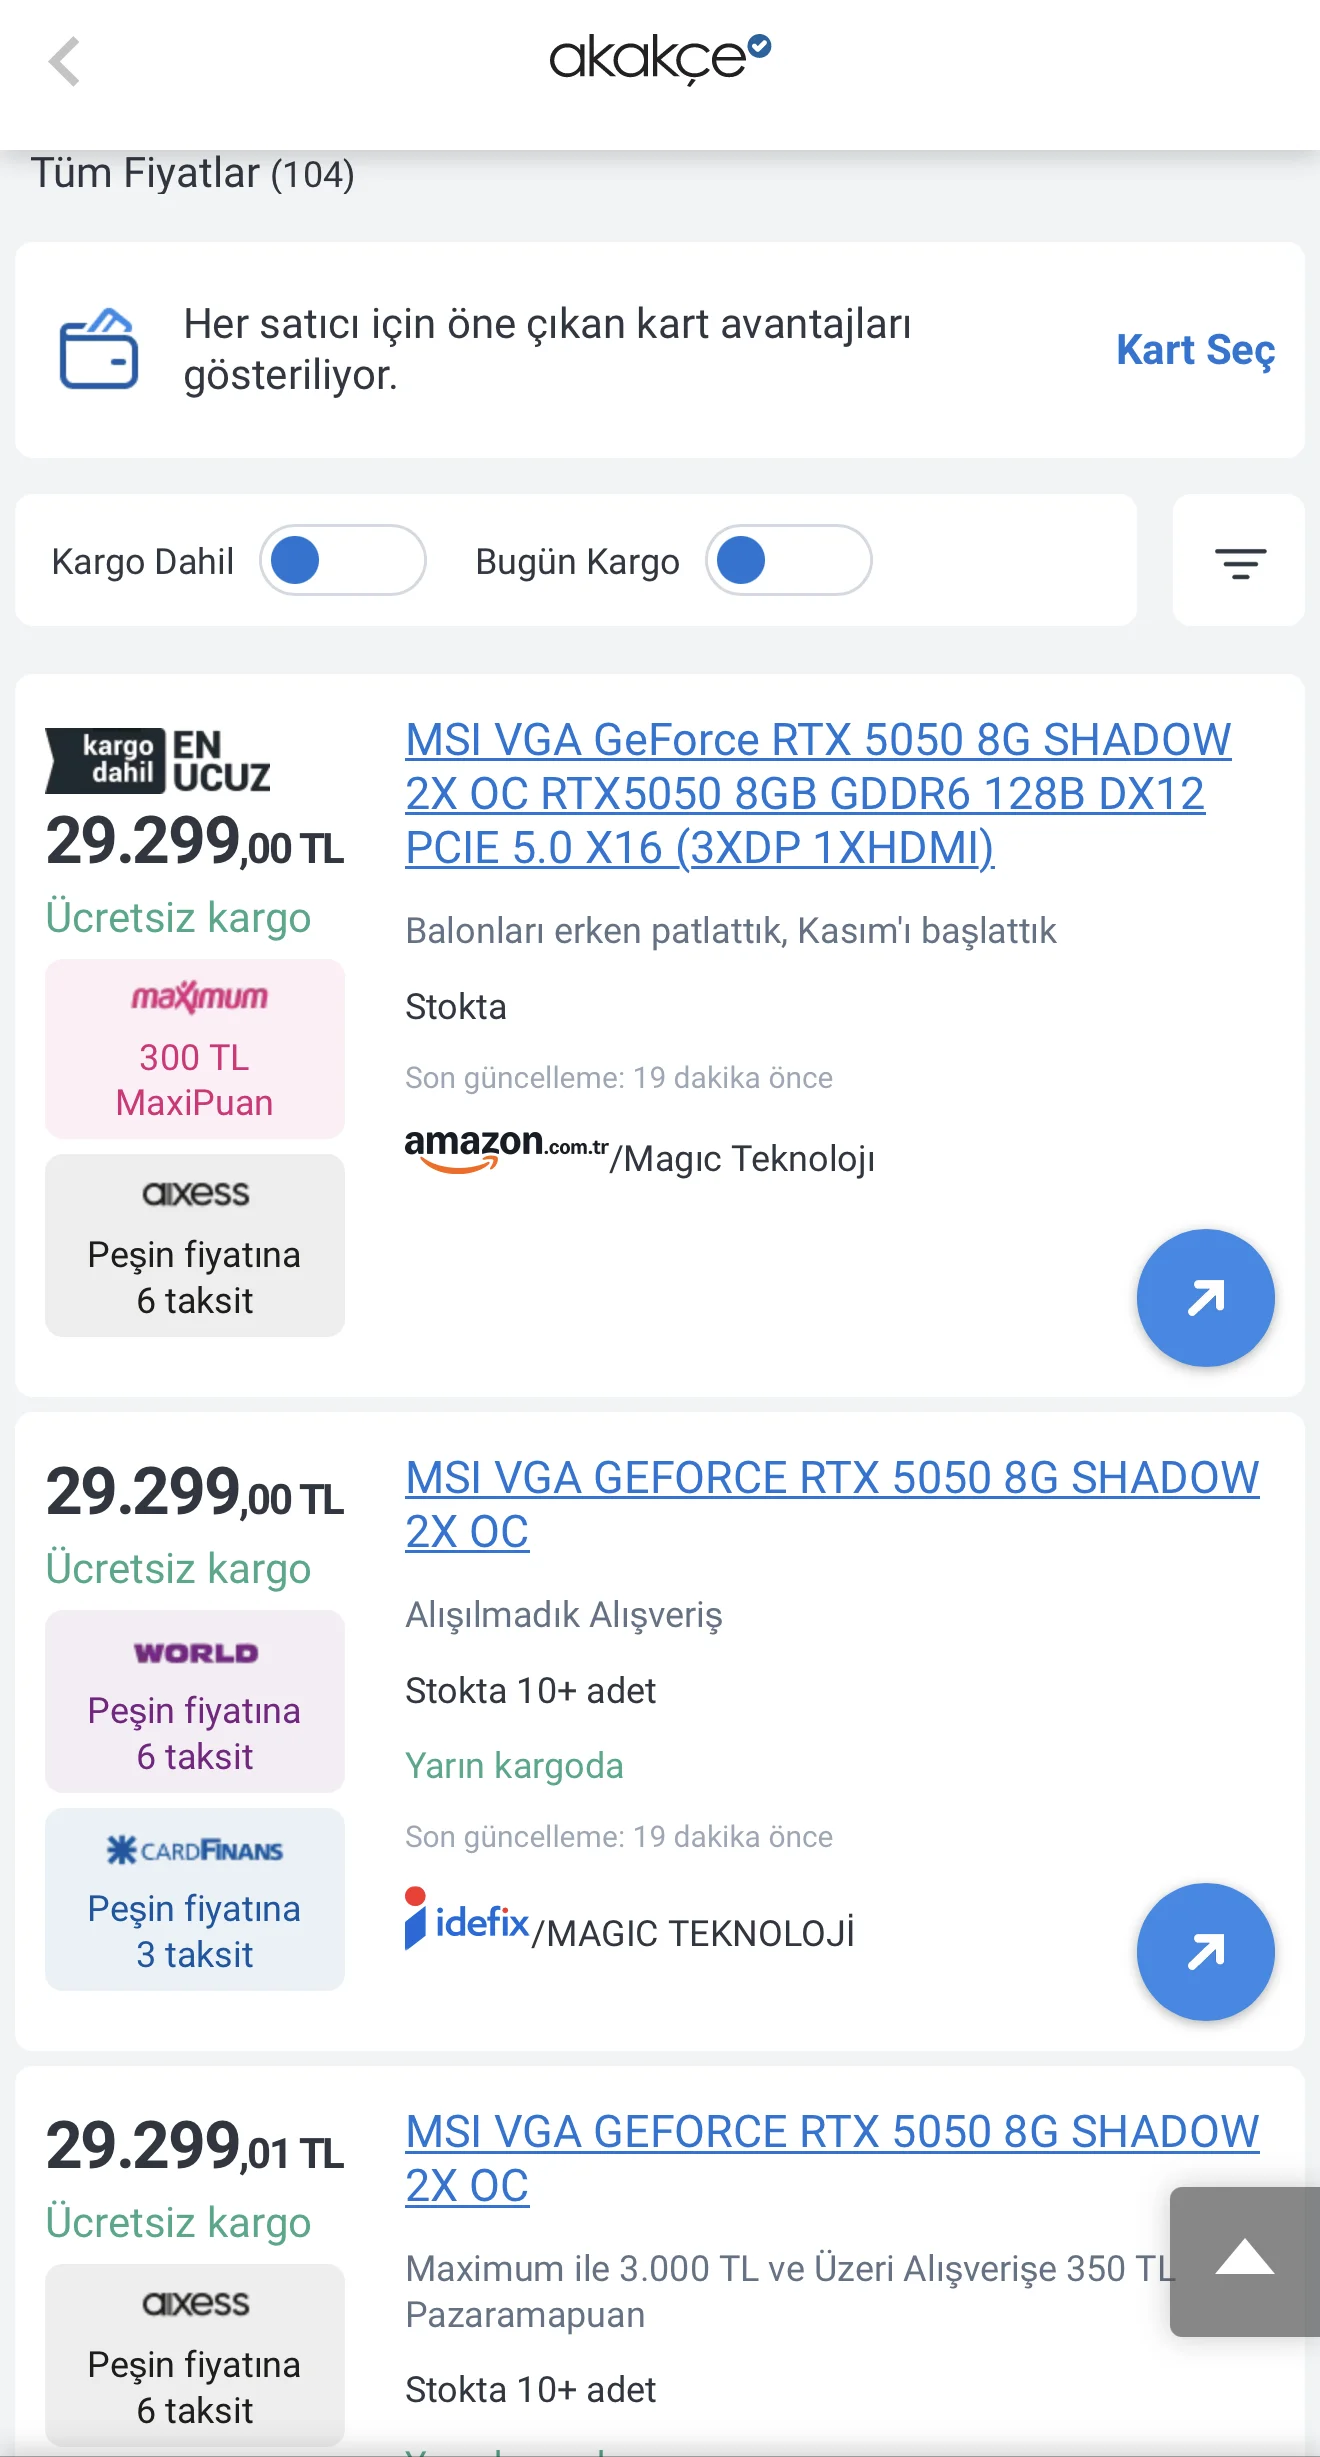This screenshot has width=1320, height=2457.
Task: Click the wallet card icon
Action: point(99,349)
